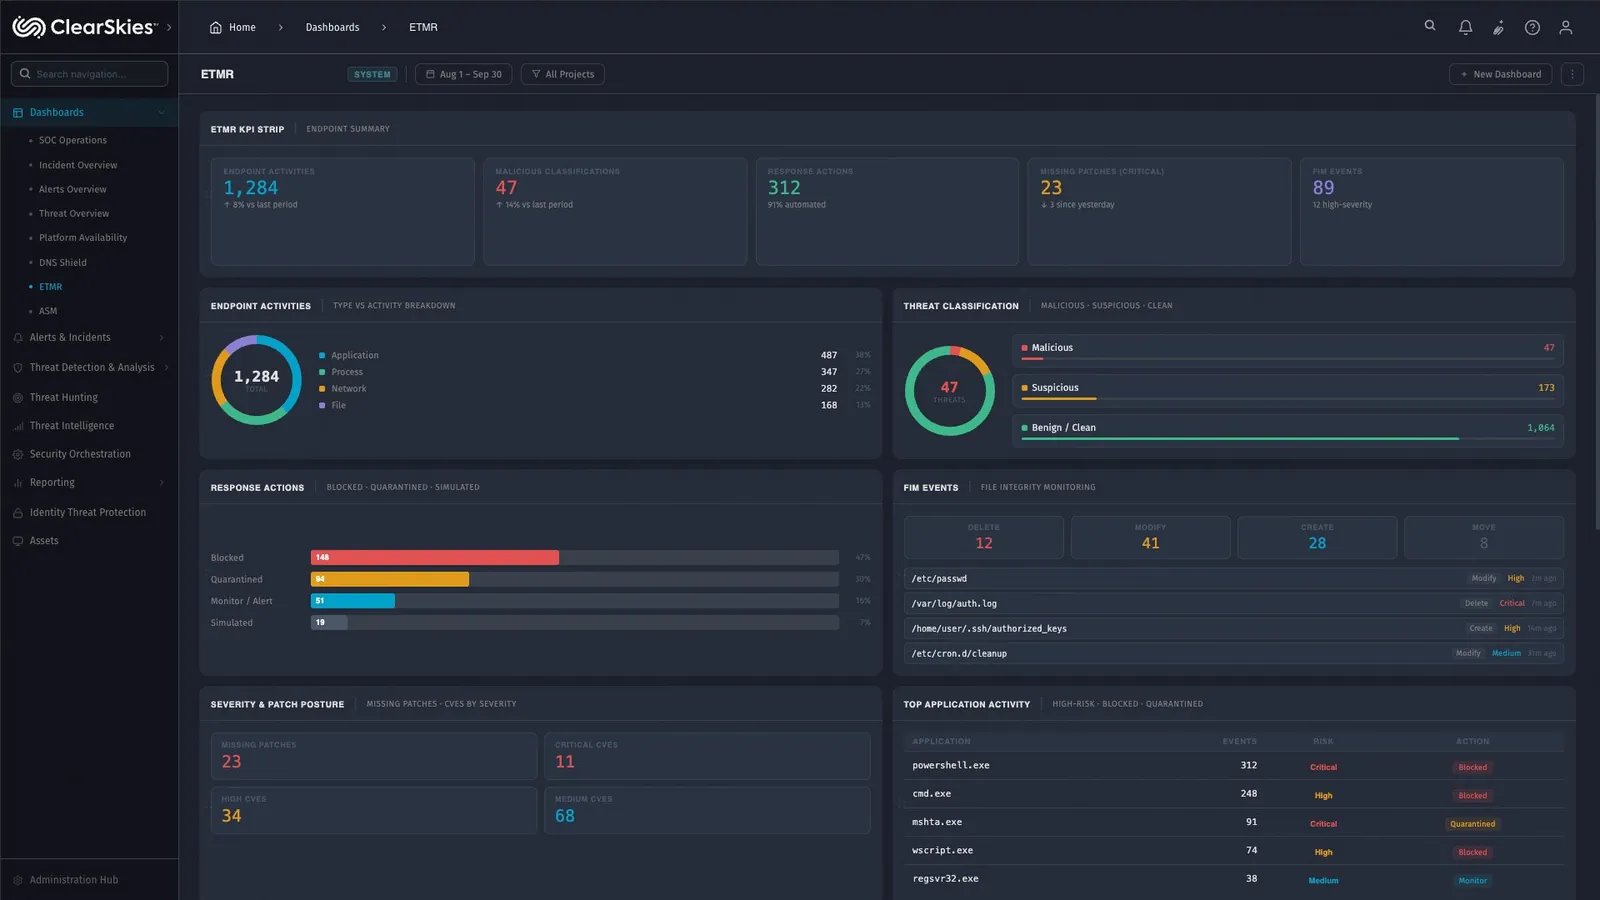
Task: Open the Aug 1 – Sep 30 date picker
Action: point(464,74)
